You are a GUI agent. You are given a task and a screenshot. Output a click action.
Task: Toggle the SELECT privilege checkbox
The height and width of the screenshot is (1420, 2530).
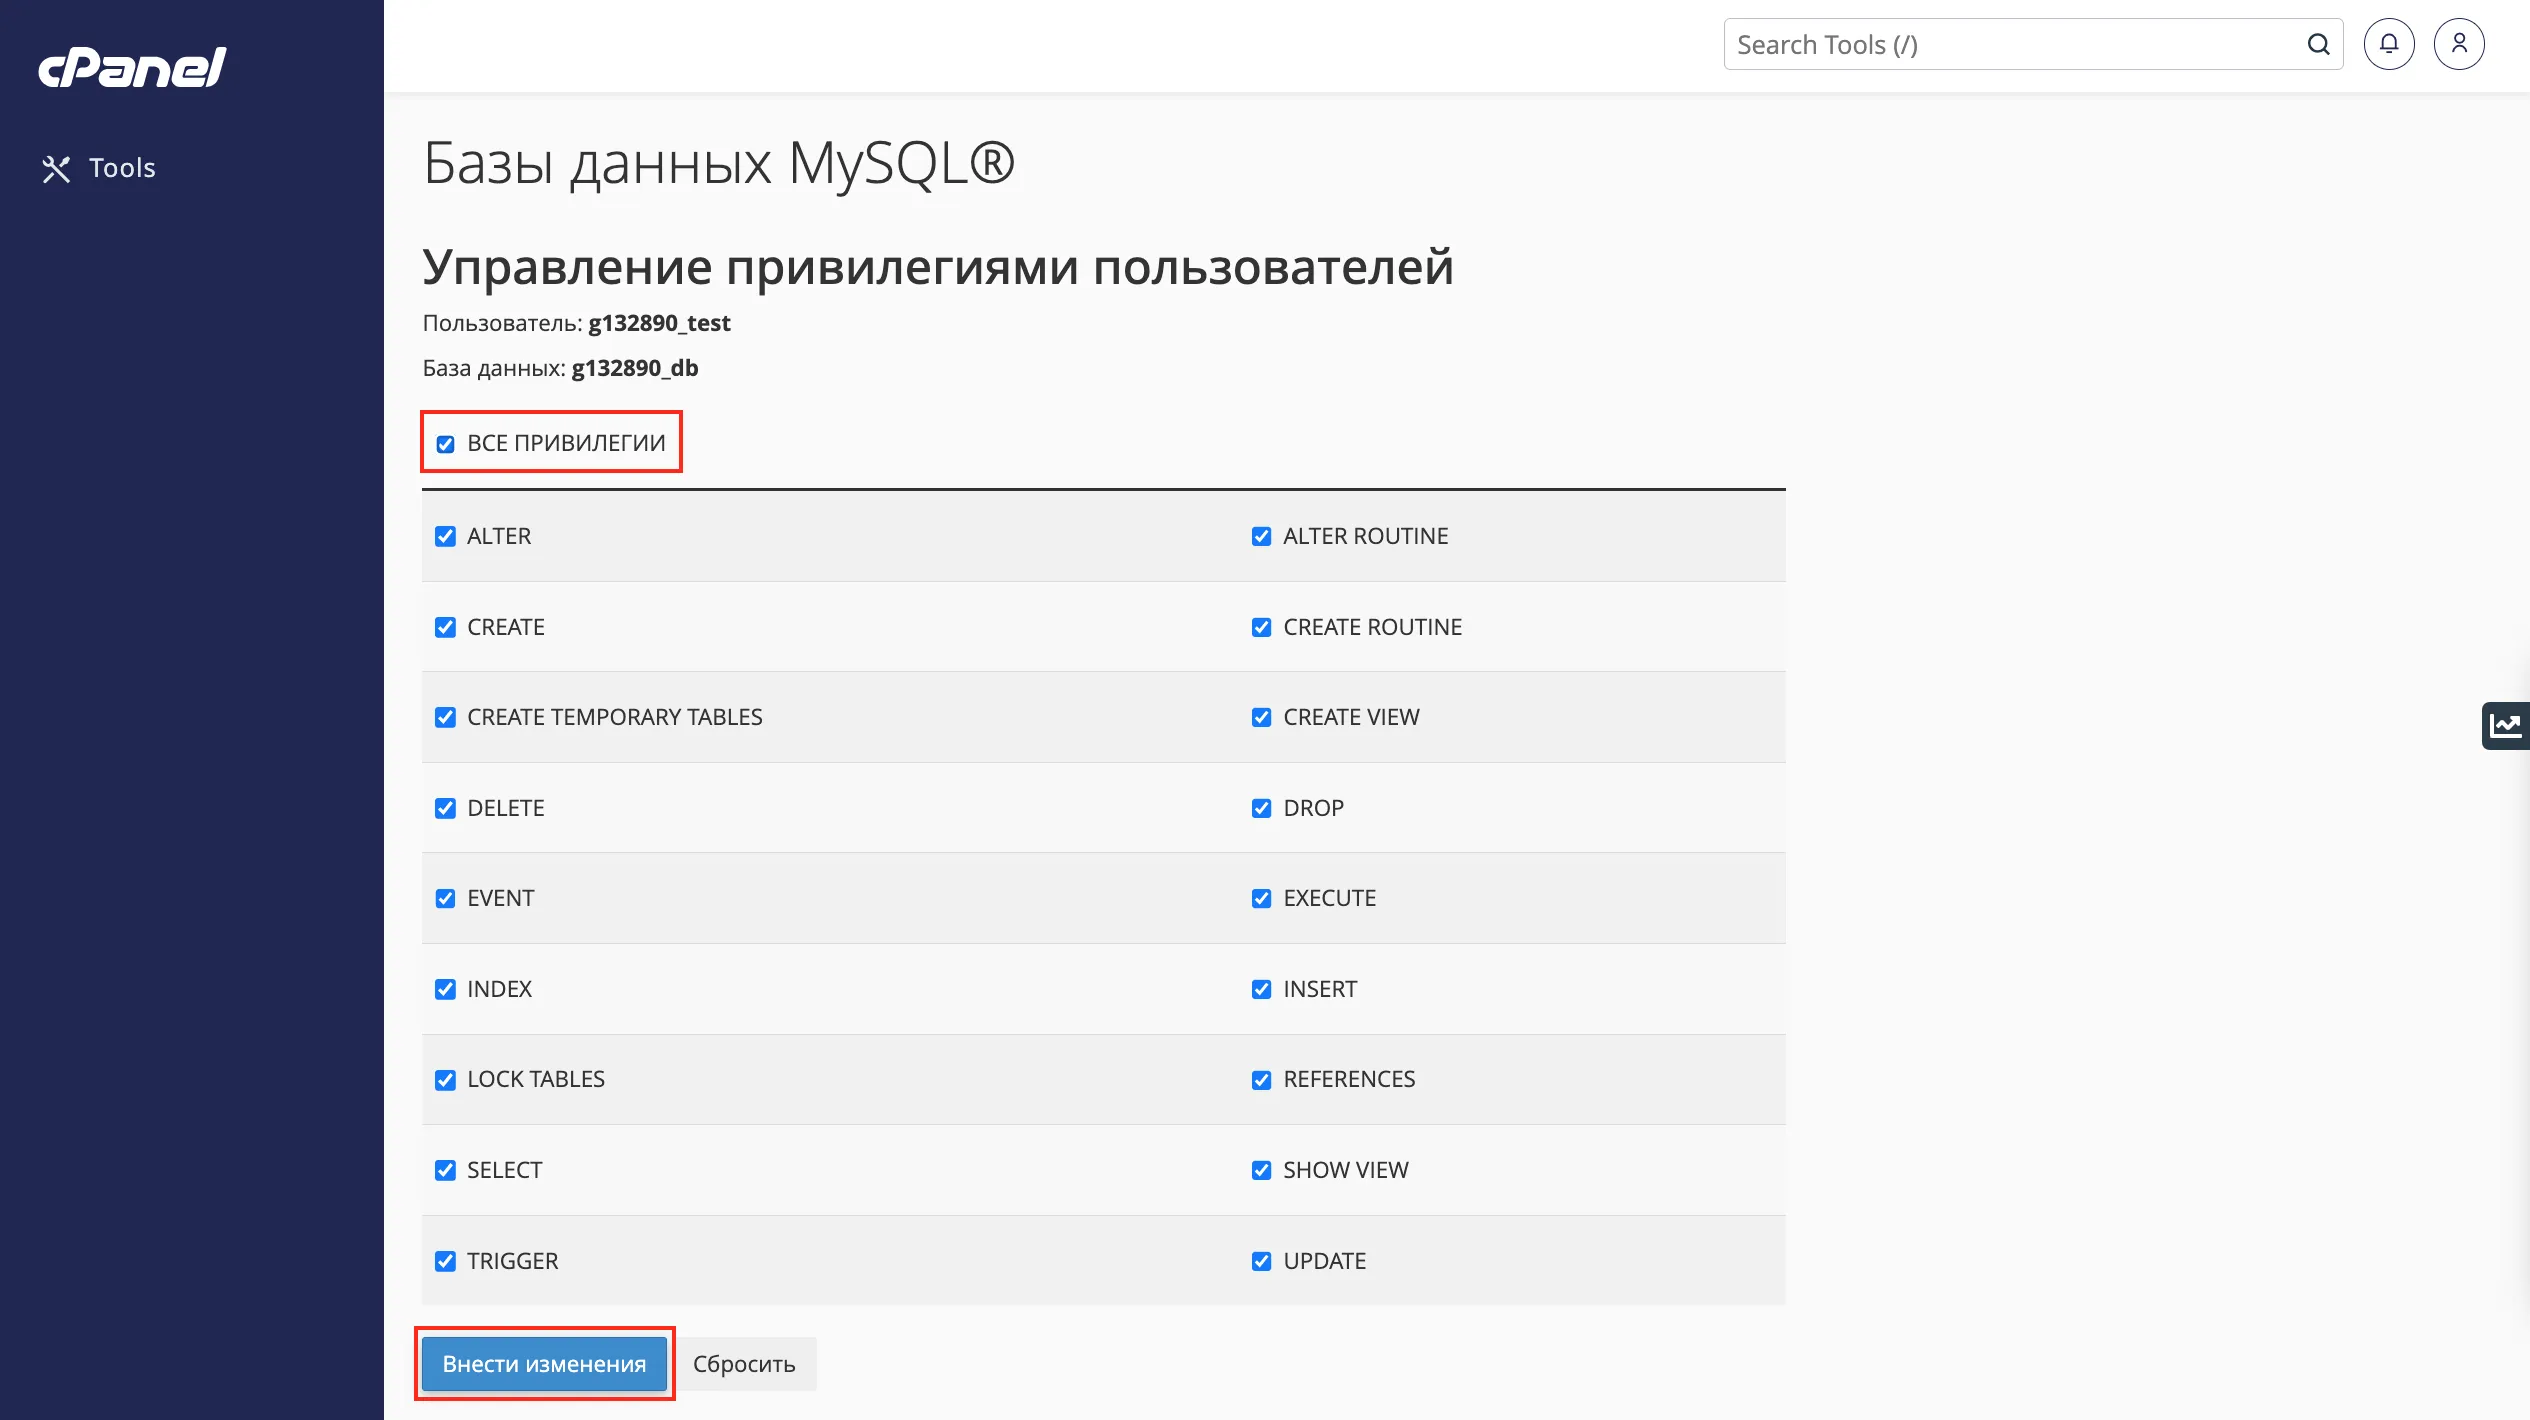click(x=445, y=1170)
